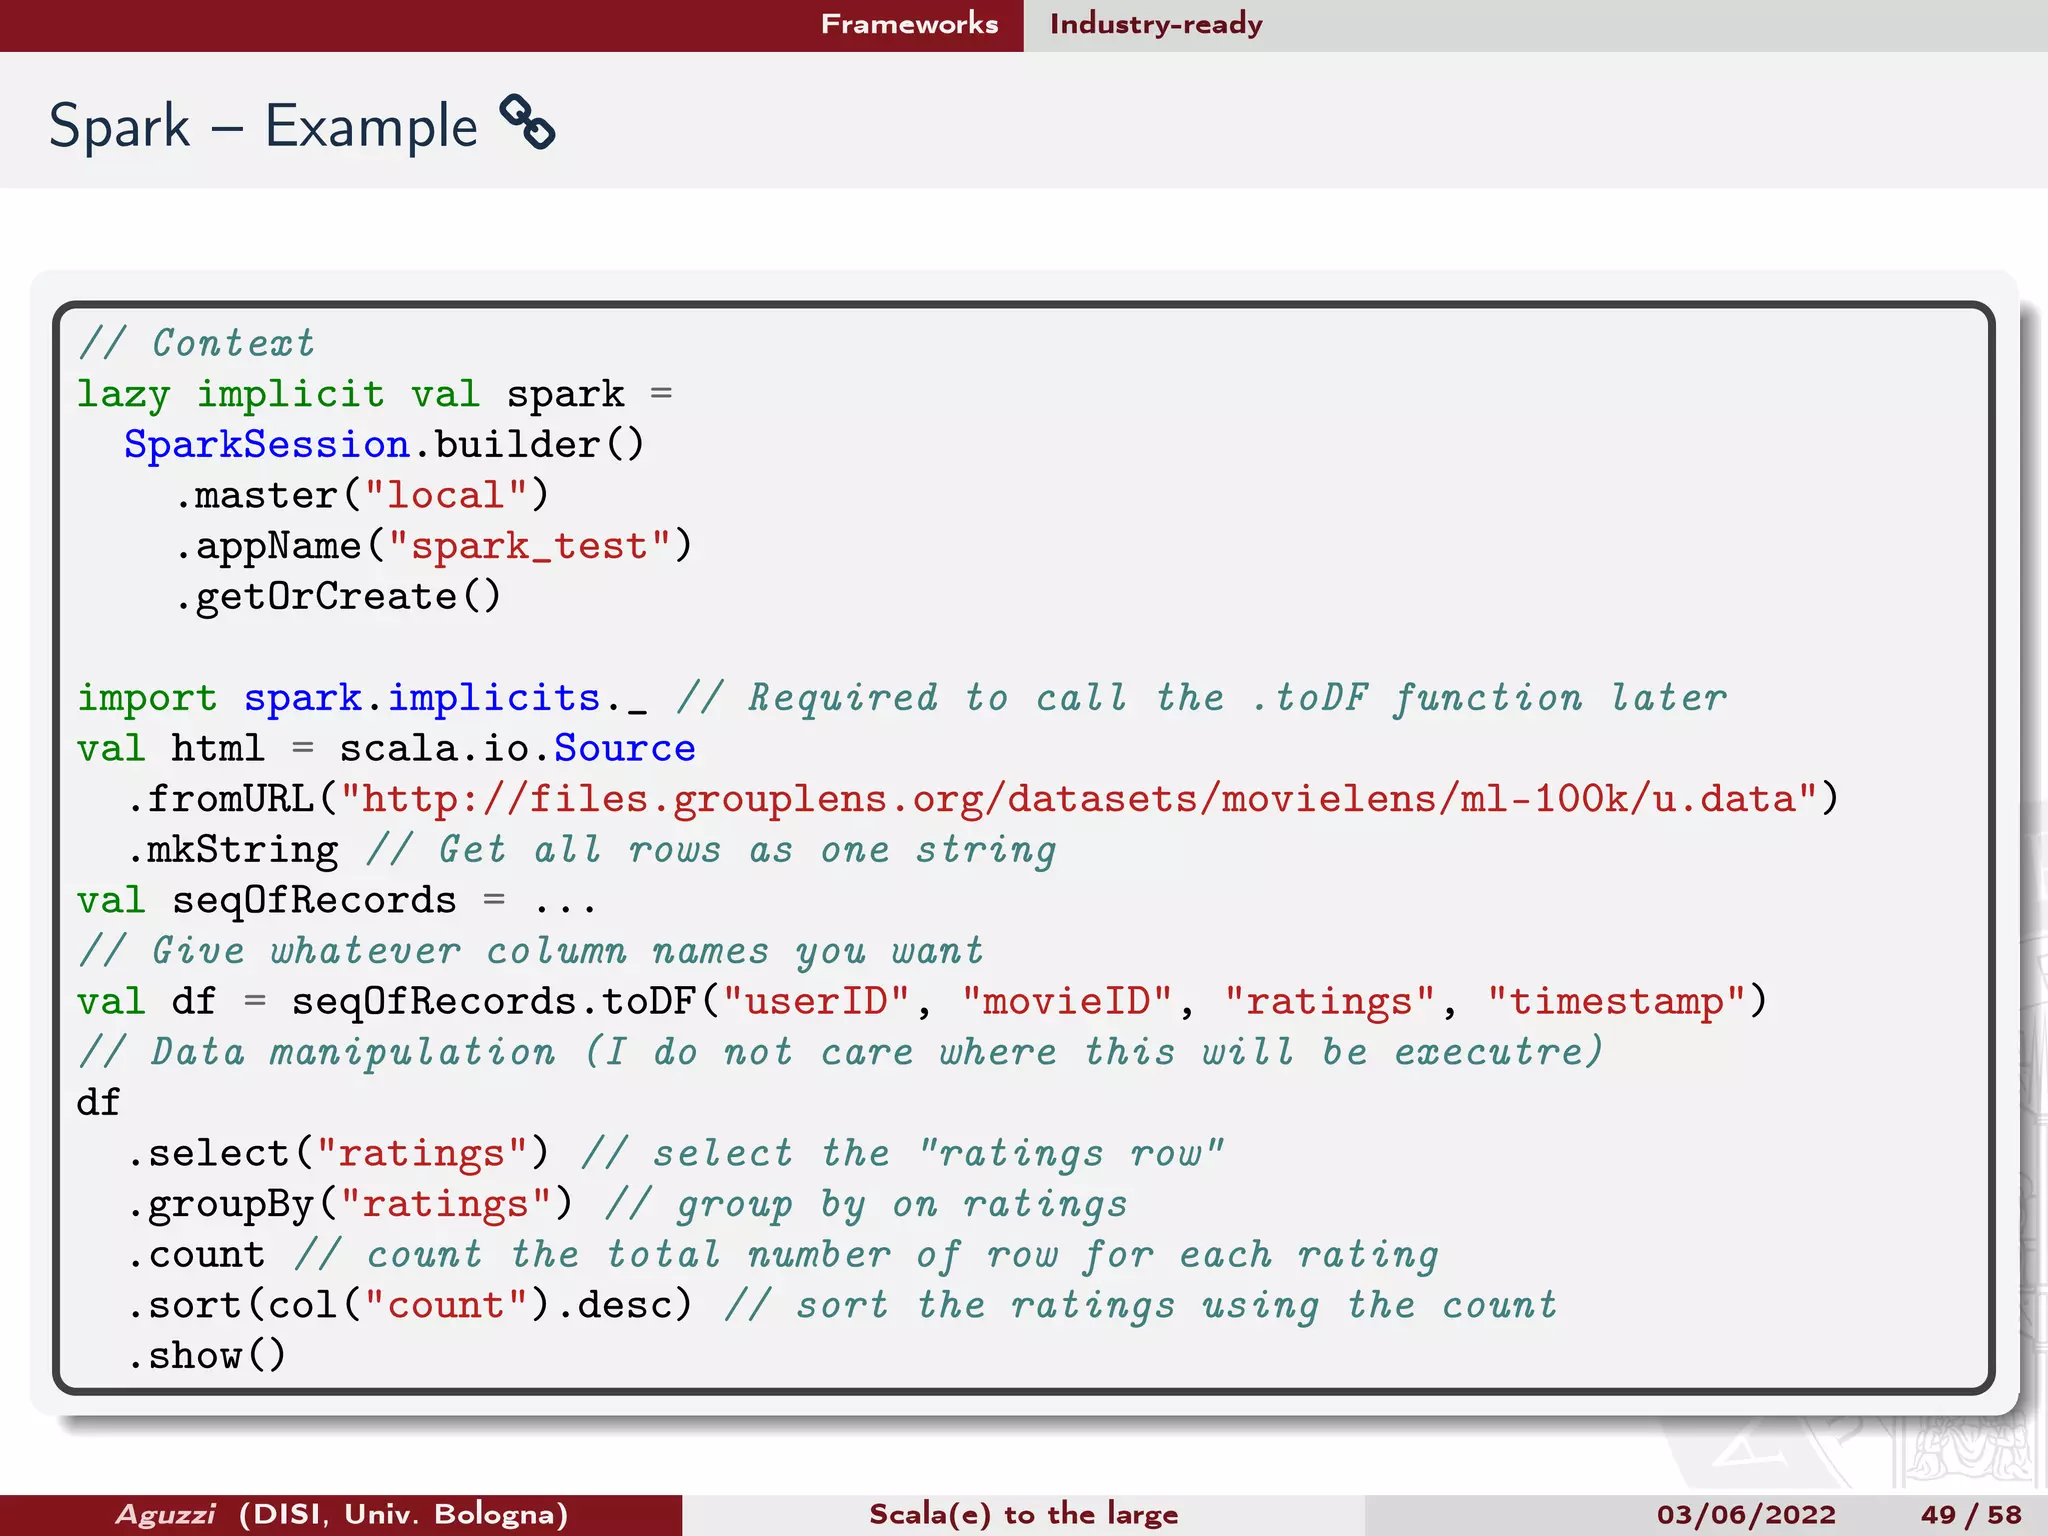Click the .select("ratings") call
2048x1536 pixels.
[x=338, y=1153]
